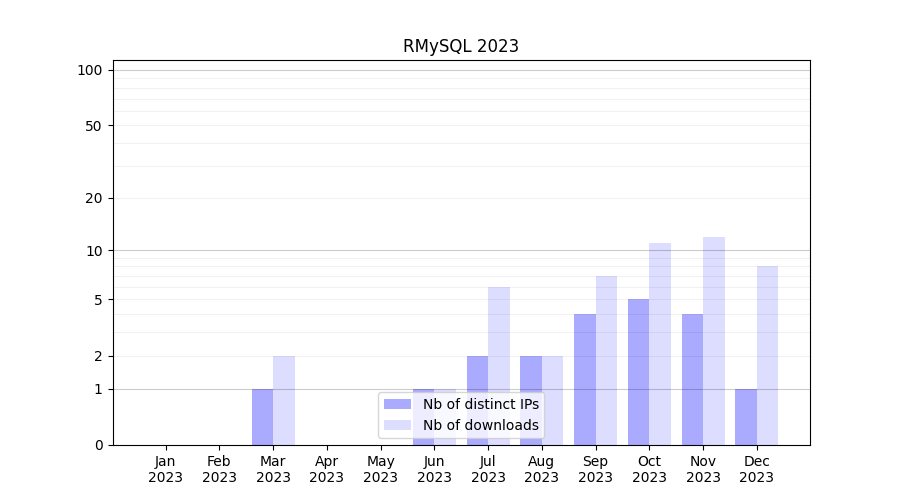Select the 'Nb of distinct IPs' legend label
This screenshot has height=500, width=900.
(480, 404)
